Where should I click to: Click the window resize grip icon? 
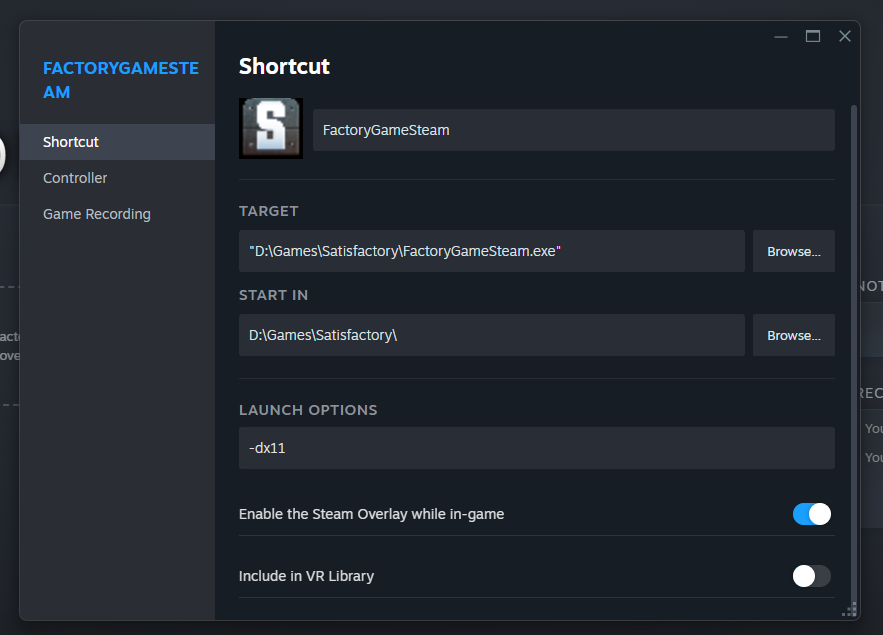pyautogui.click(x=849, y=610)
